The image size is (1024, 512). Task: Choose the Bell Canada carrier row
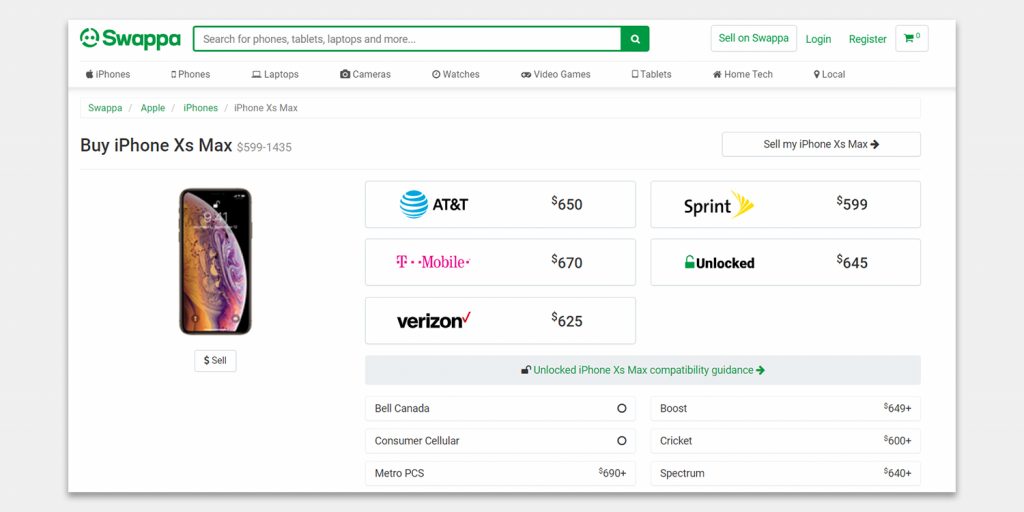pyautogui.click(x=500, y=408)
